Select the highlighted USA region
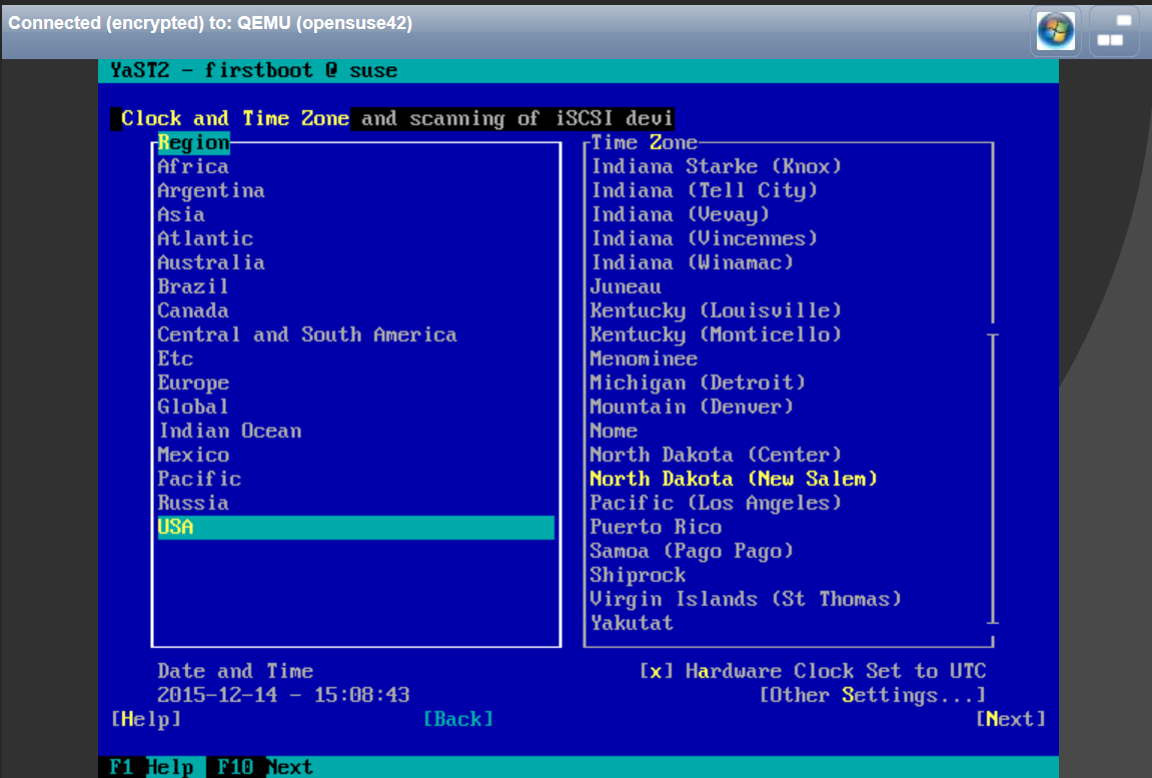The height and width of the screenshot is (778, 1152). click(x=356, y=527)
